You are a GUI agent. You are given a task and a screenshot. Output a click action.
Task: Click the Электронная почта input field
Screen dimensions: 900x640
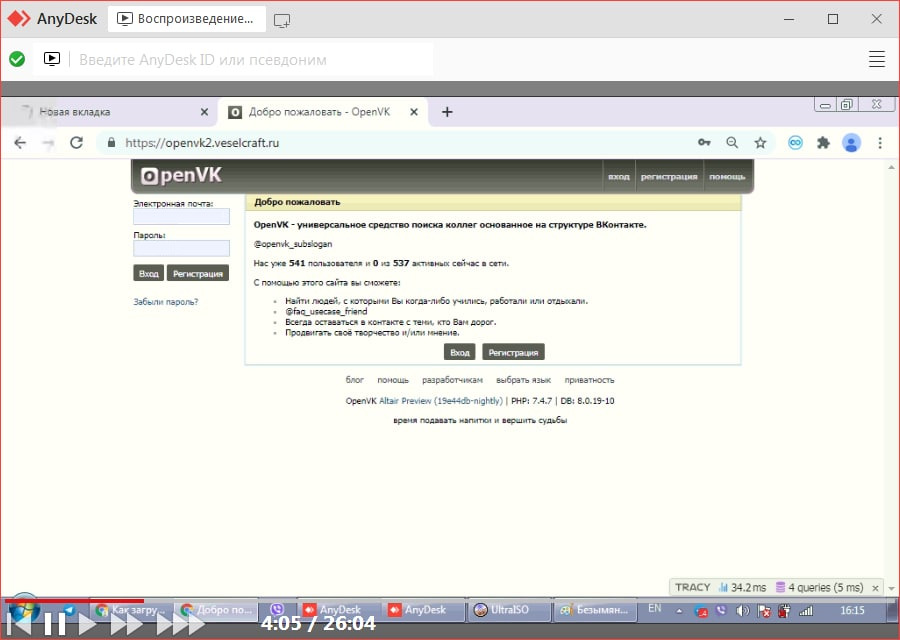click(x=181, y=216)
